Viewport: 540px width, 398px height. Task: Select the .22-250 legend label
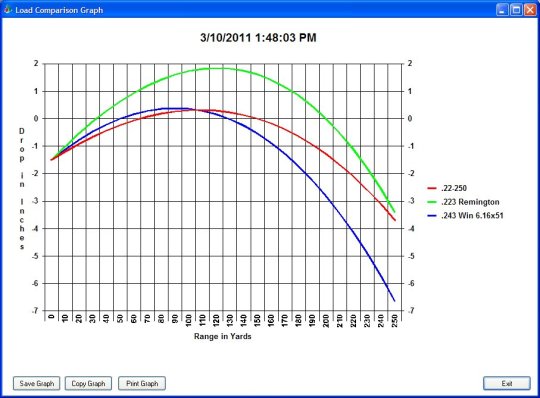(454, 188)
